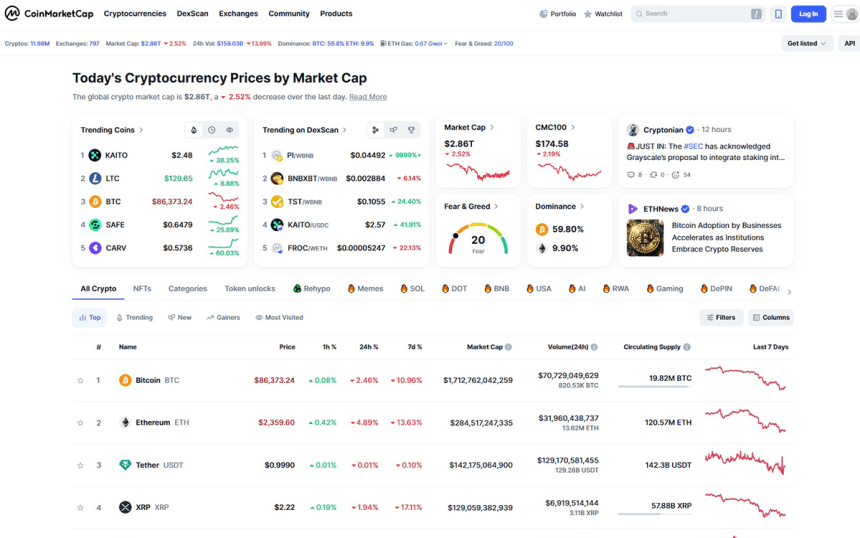This screenshot has width=860, height=538.
Task: Click the CARV trending coin icon
Action: point(95,248)
